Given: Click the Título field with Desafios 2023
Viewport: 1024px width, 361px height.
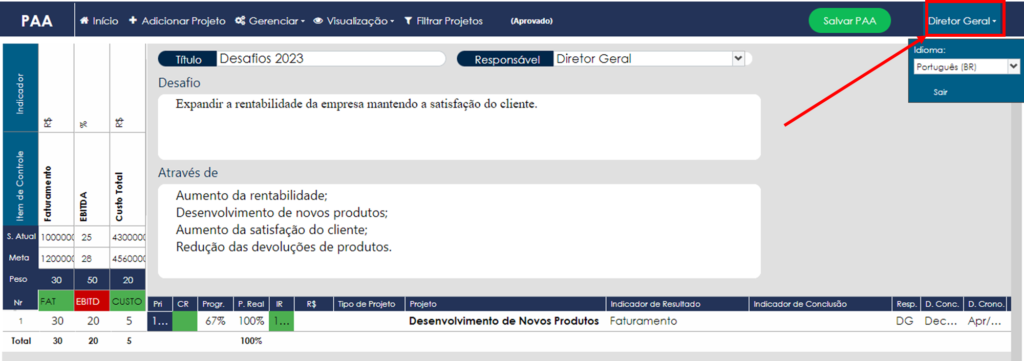Looking at the screenshot, I should (330, 58).
